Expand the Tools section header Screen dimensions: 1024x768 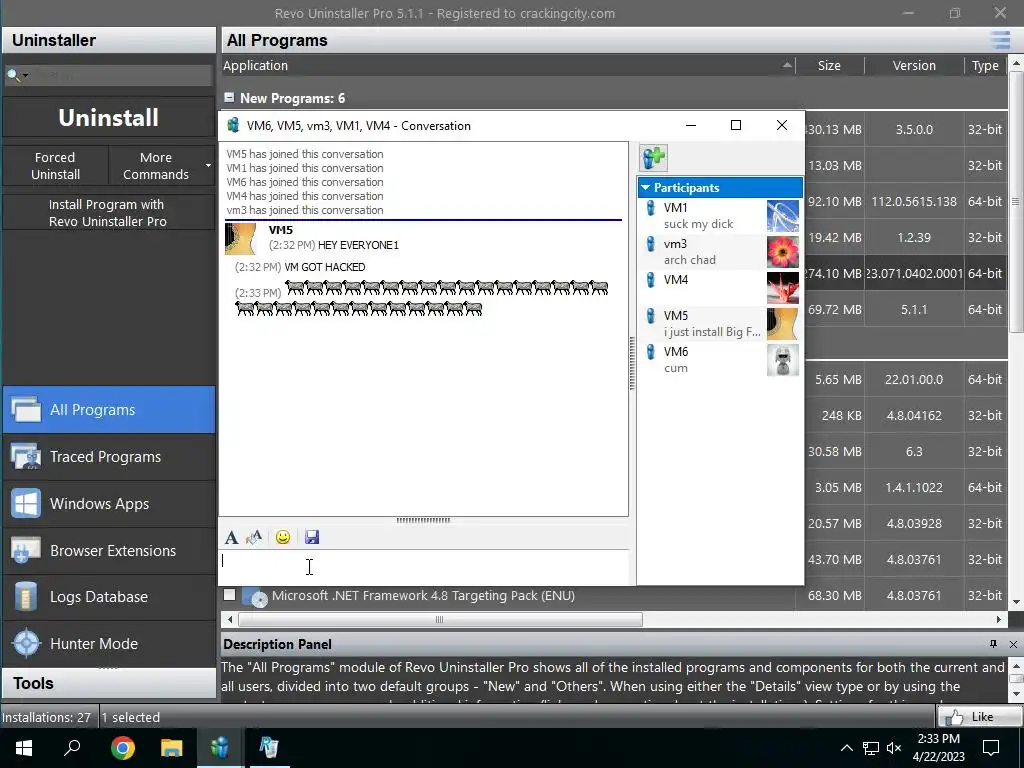pos(108,683)
